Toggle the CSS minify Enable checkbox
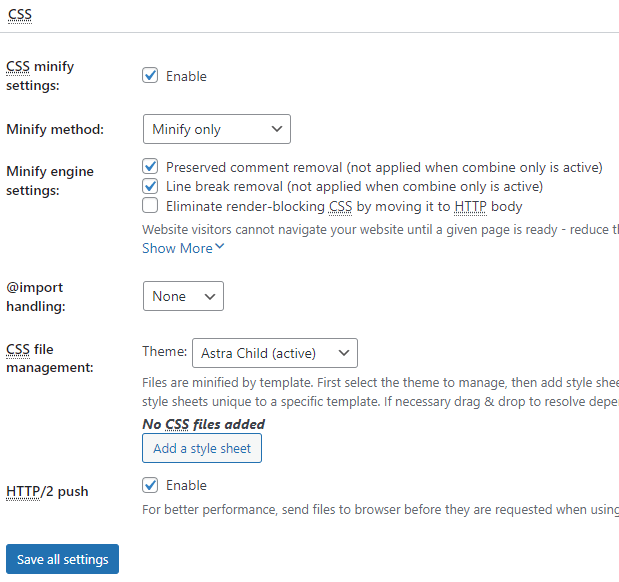 pyautogui.click(x=150, y=76)
